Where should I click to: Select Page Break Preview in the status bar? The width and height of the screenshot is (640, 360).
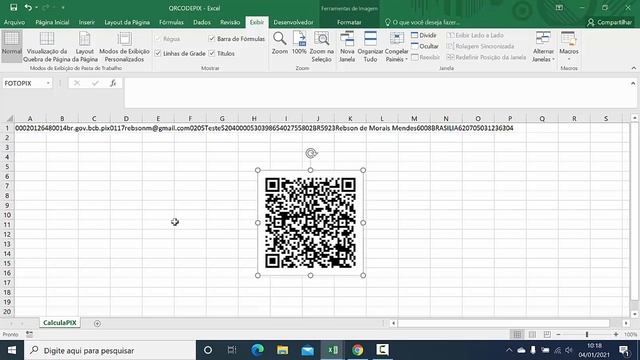(547, 334)
